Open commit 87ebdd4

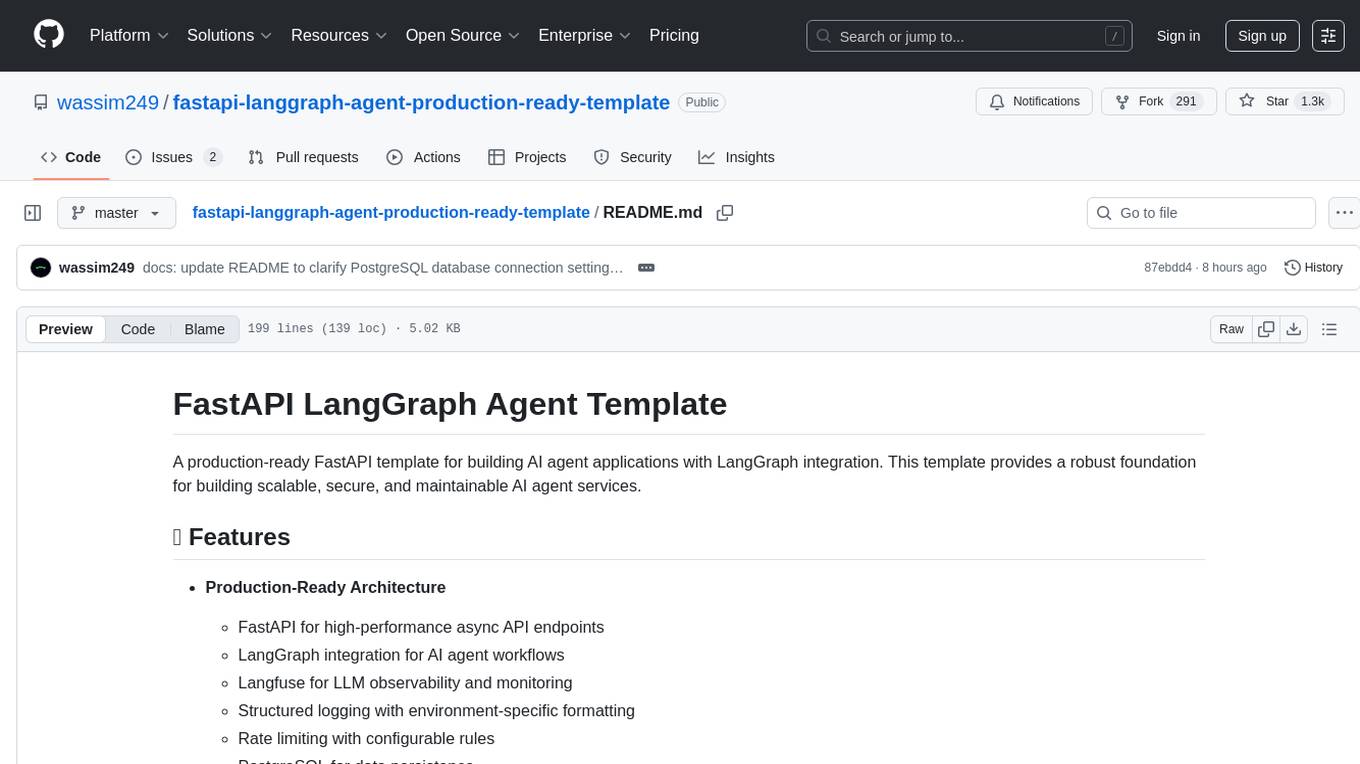[x=1168, y=267]
